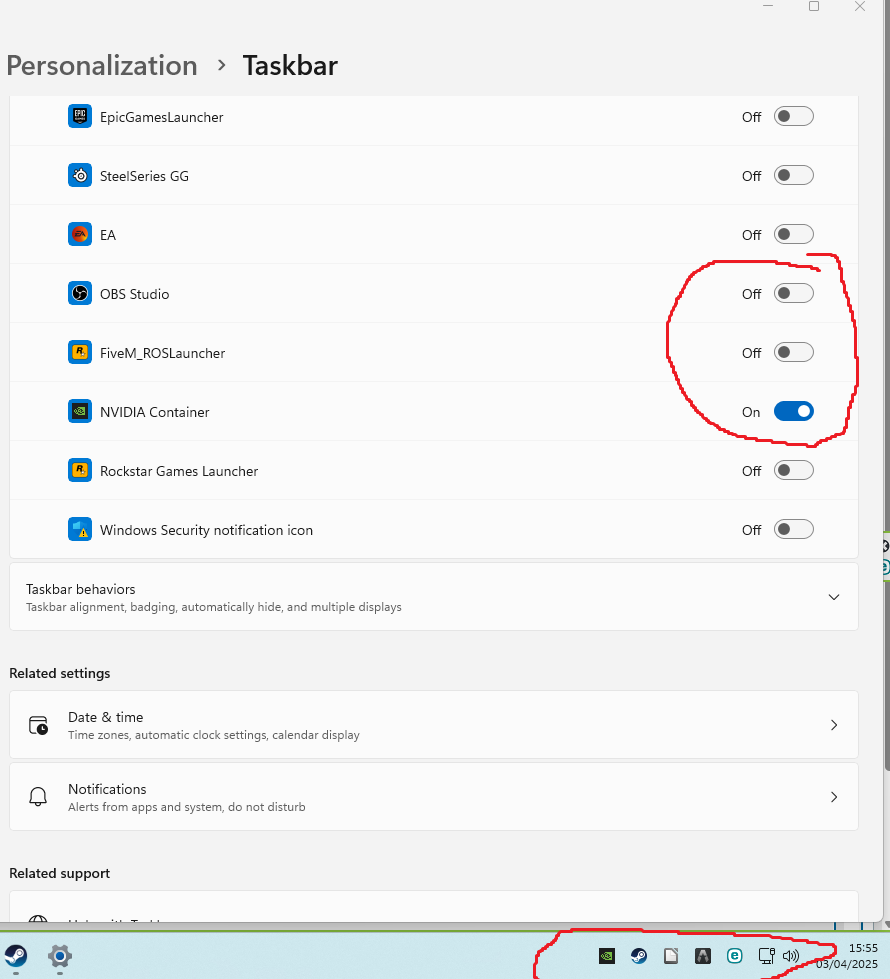Enable the OBS Studio tray toggle
This screenshot has height=979, width=890.
(x=793, y=293)
